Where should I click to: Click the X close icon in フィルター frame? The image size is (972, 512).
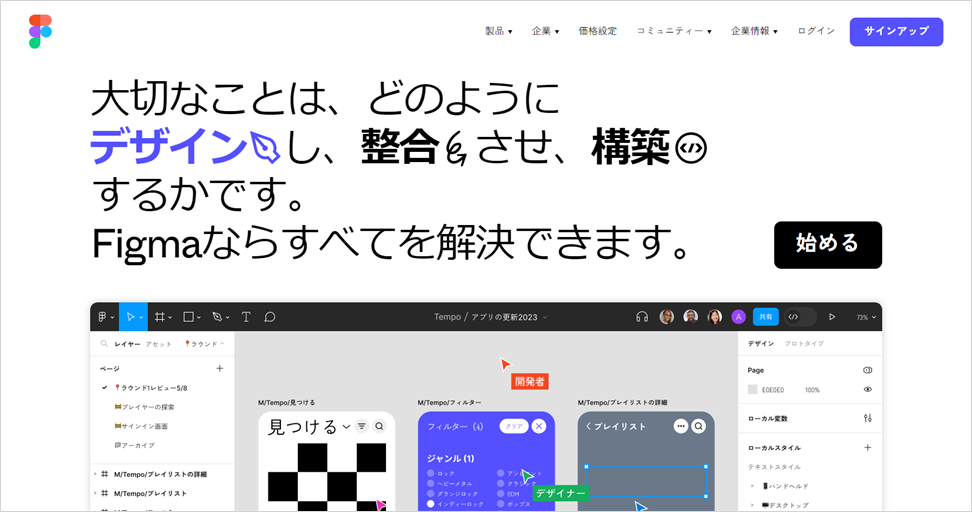point(539,426)
